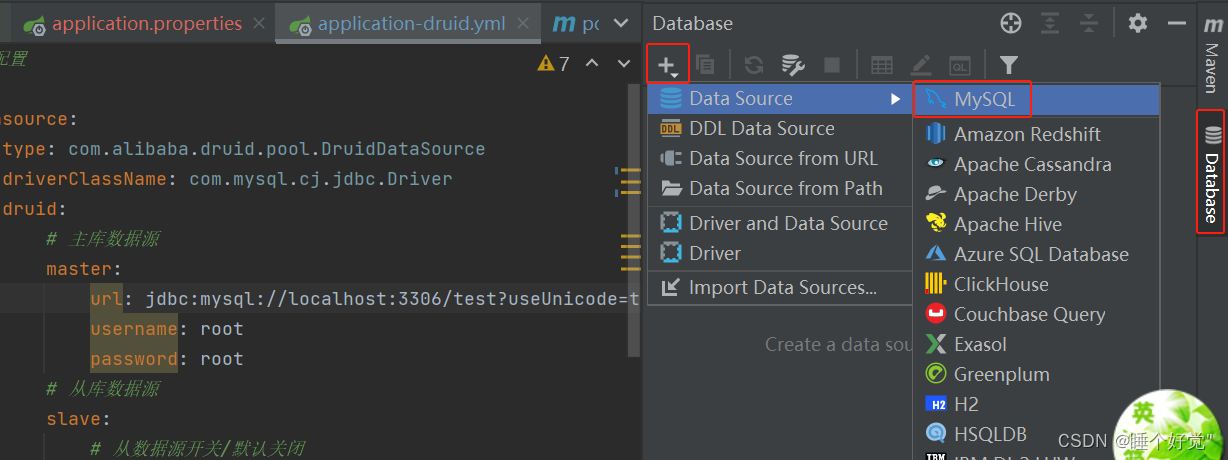Click the Filter funnel icon

(1008, 66)
